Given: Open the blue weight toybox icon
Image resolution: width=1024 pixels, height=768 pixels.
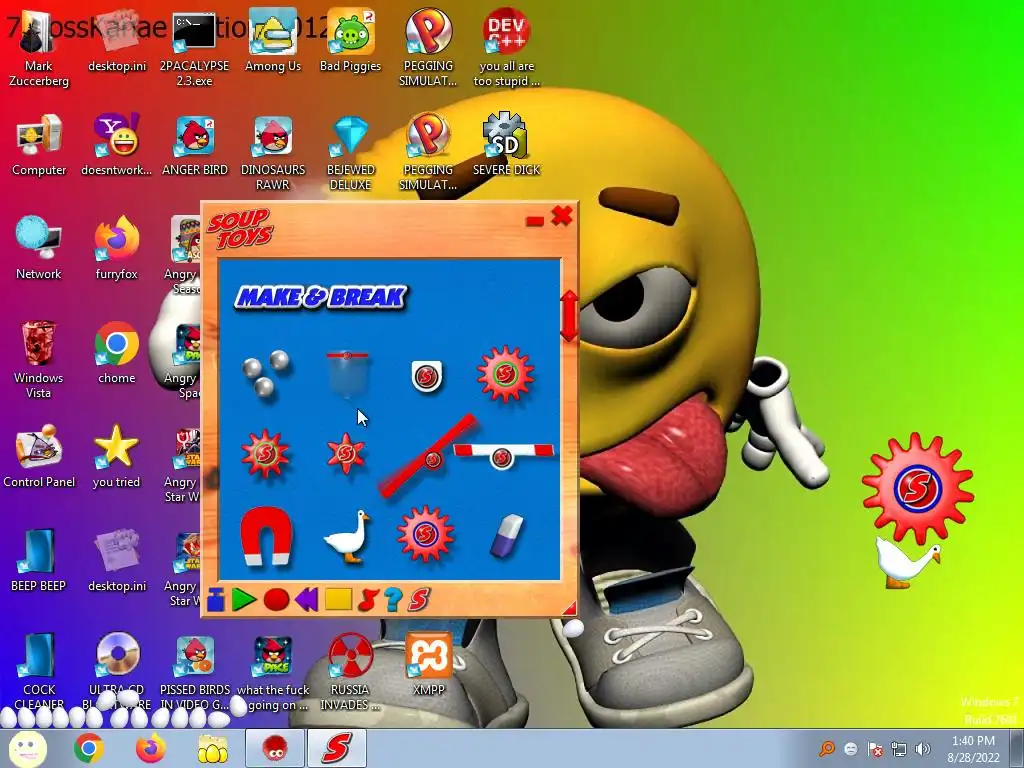Looking at the screenshot, I should [x=216, y=599].
